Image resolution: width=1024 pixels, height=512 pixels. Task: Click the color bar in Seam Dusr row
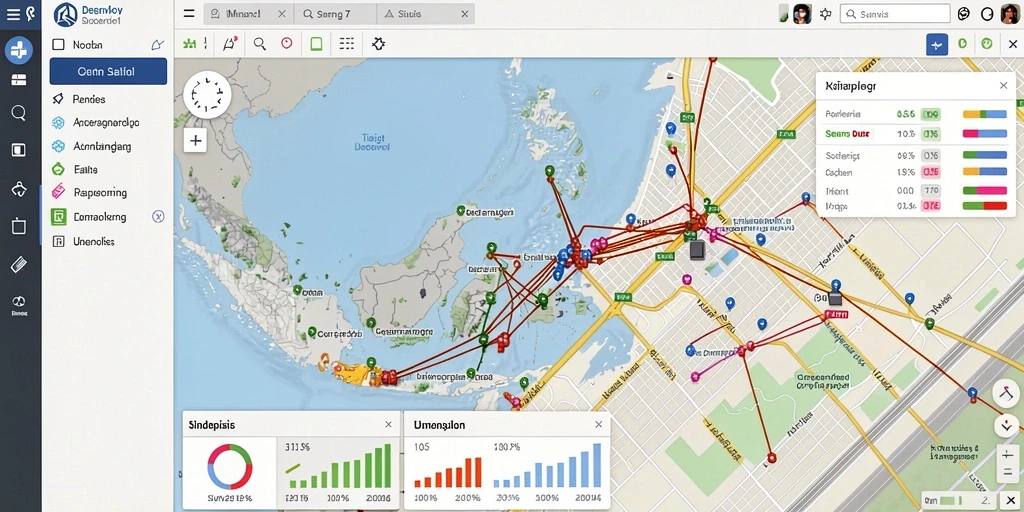(x=985, y=134)
